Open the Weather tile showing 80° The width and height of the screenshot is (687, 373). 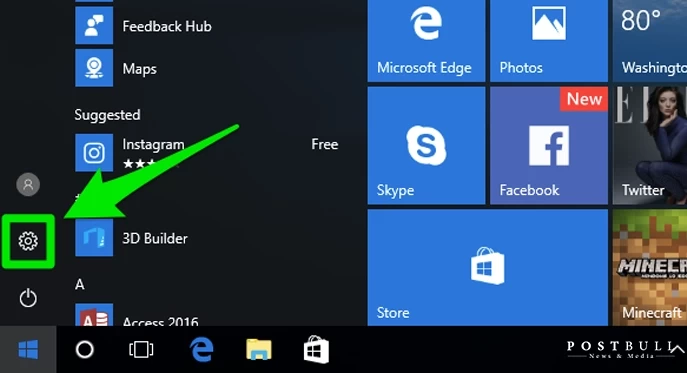pos(650,41)
